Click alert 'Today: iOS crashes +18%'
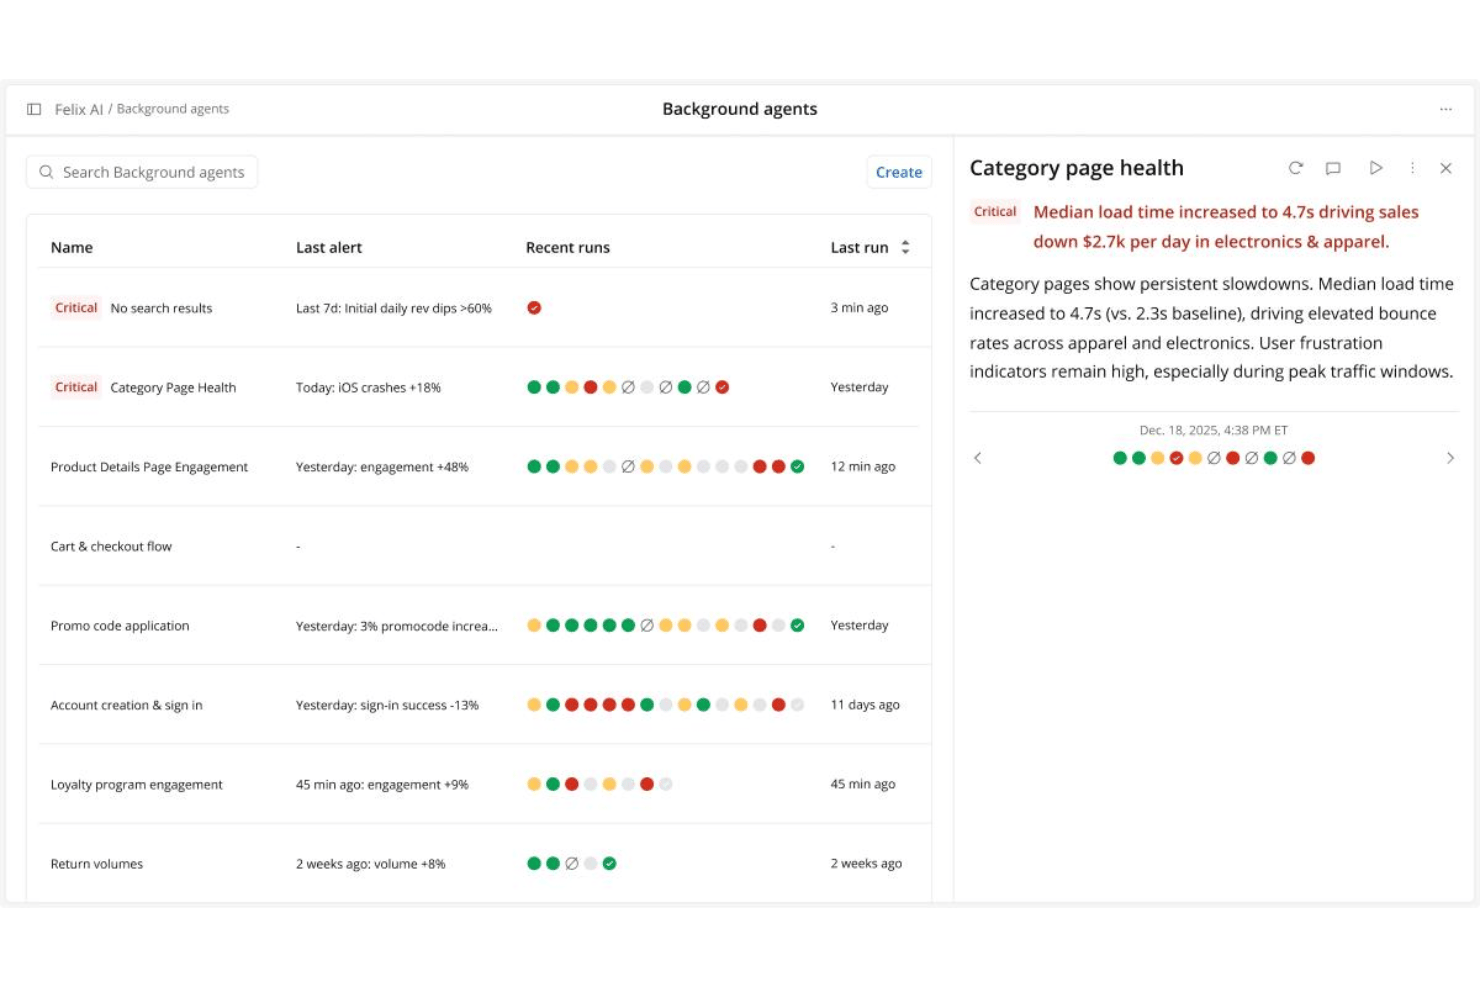 coord(368,388)
